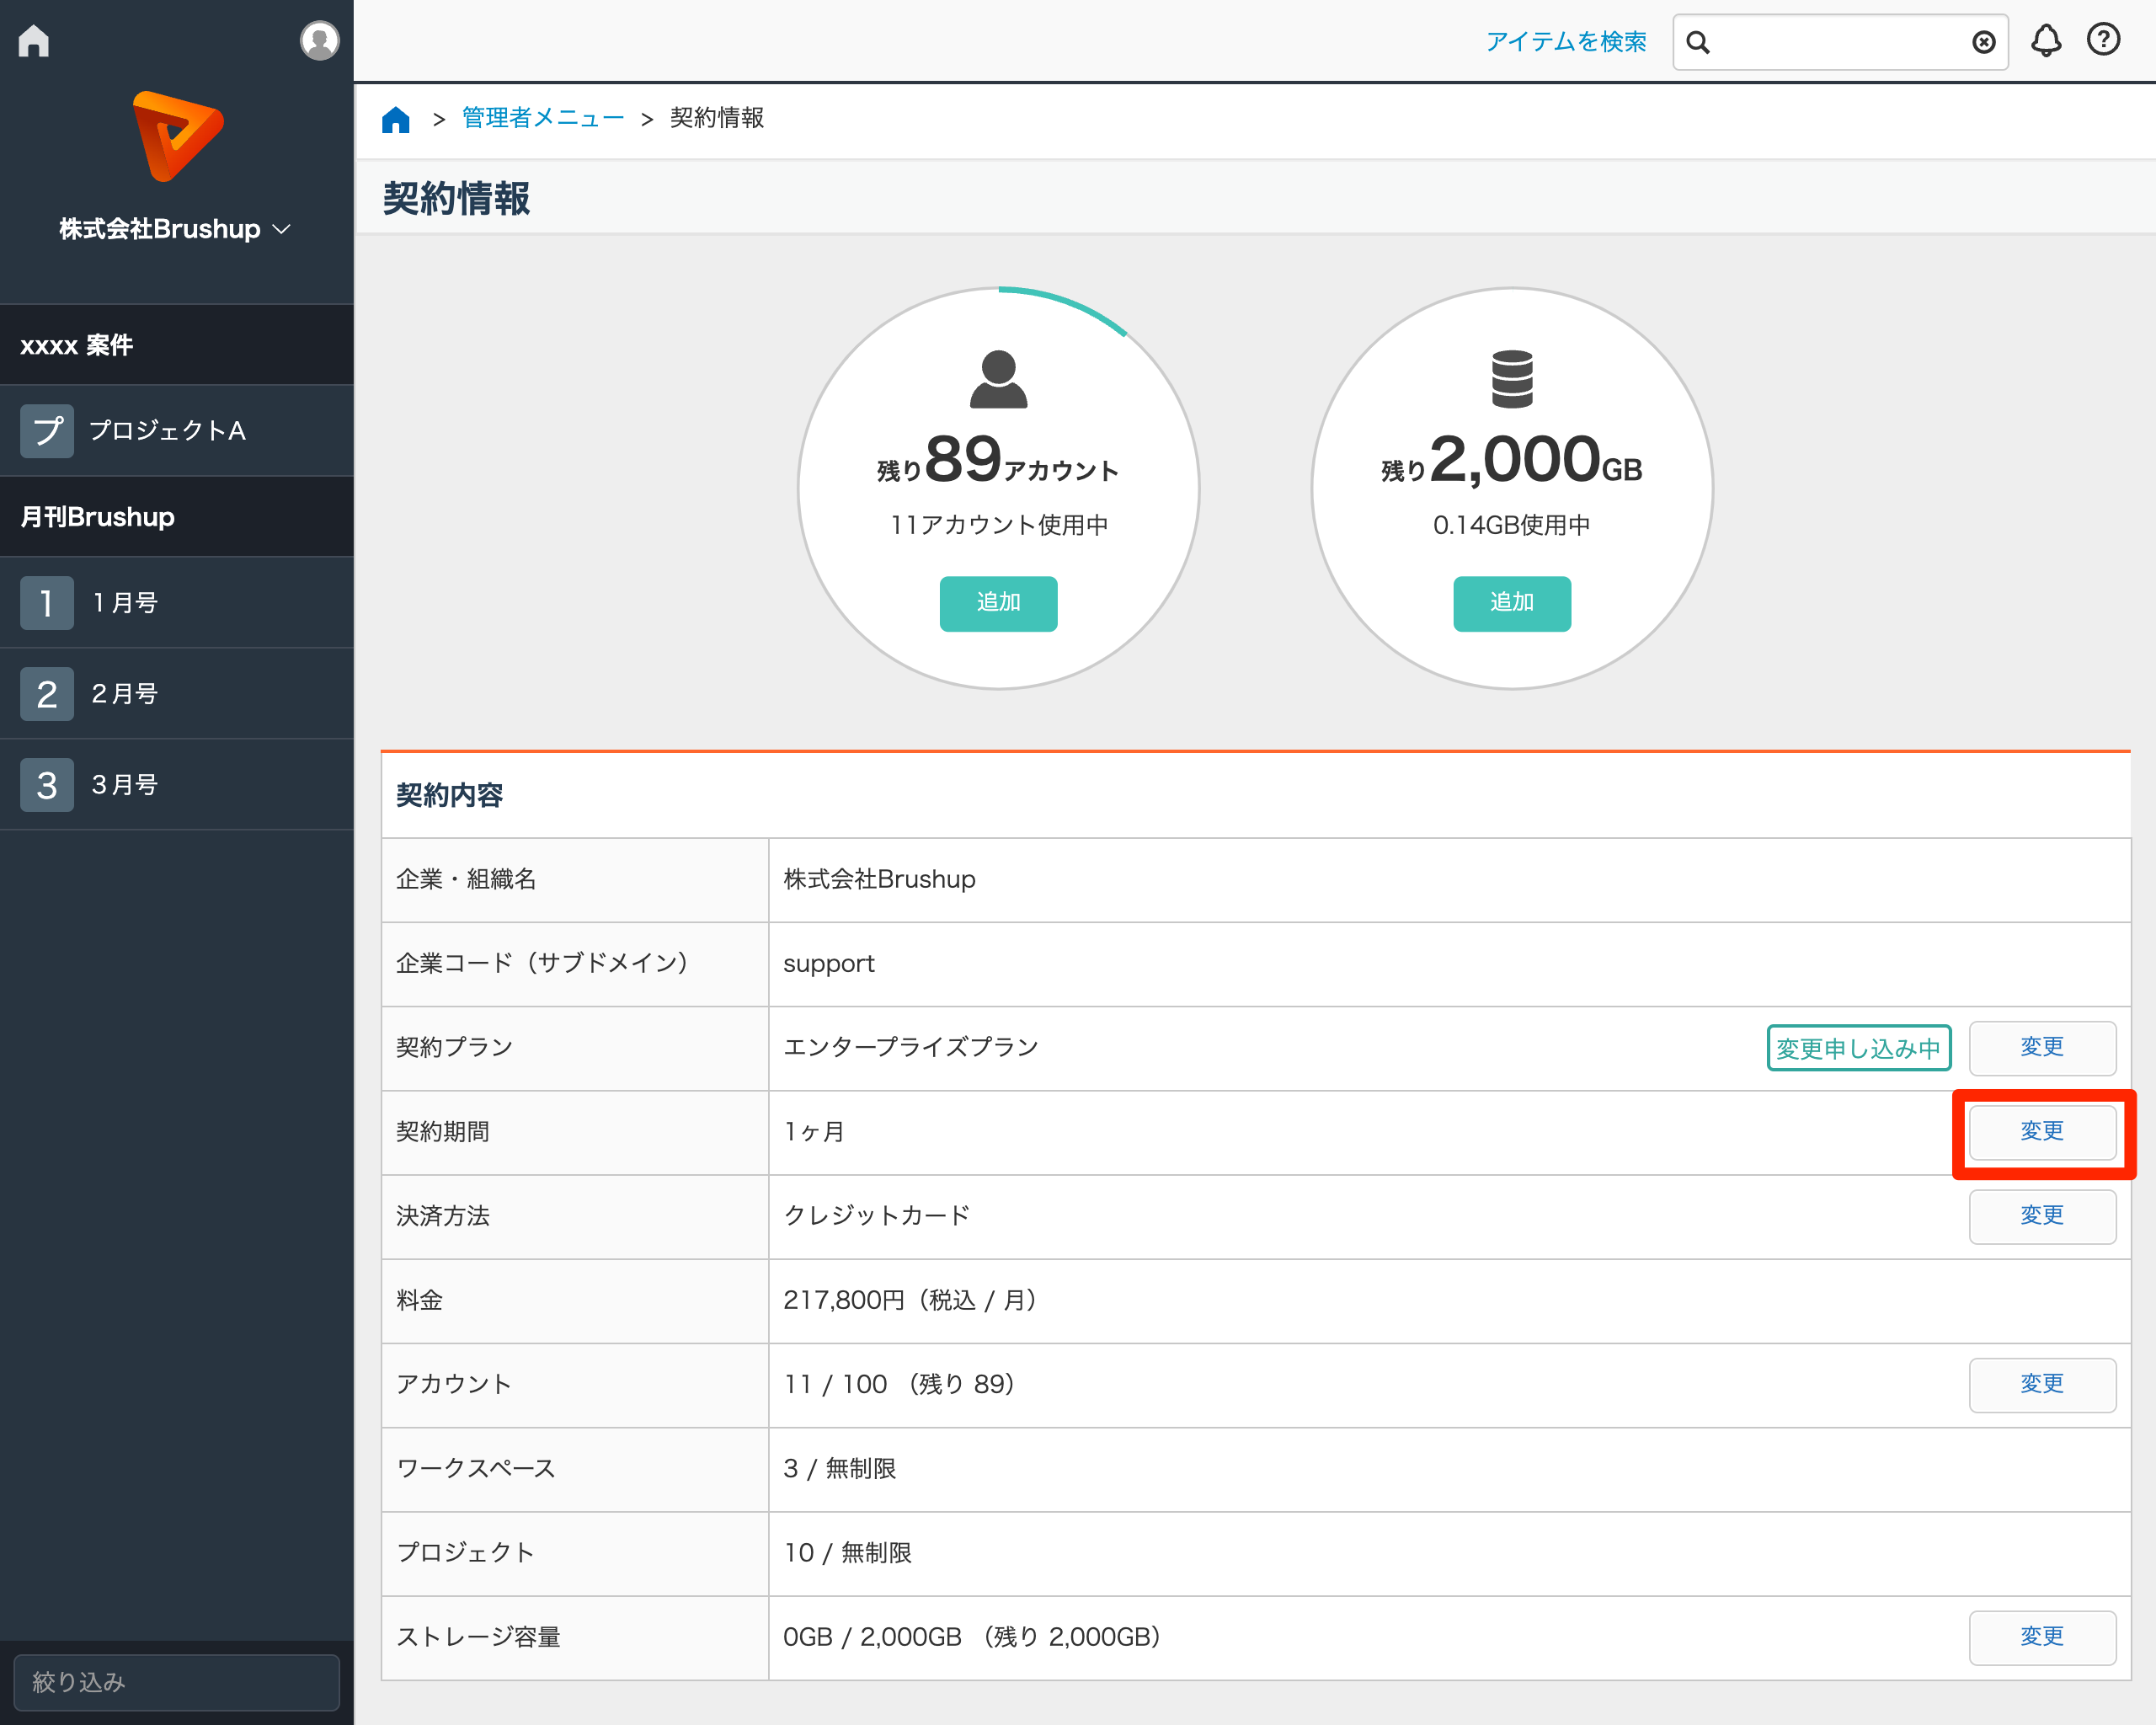Click 変更 for 契約プラン row
This screenshot has height=1725, width=2156.
2043,1048
